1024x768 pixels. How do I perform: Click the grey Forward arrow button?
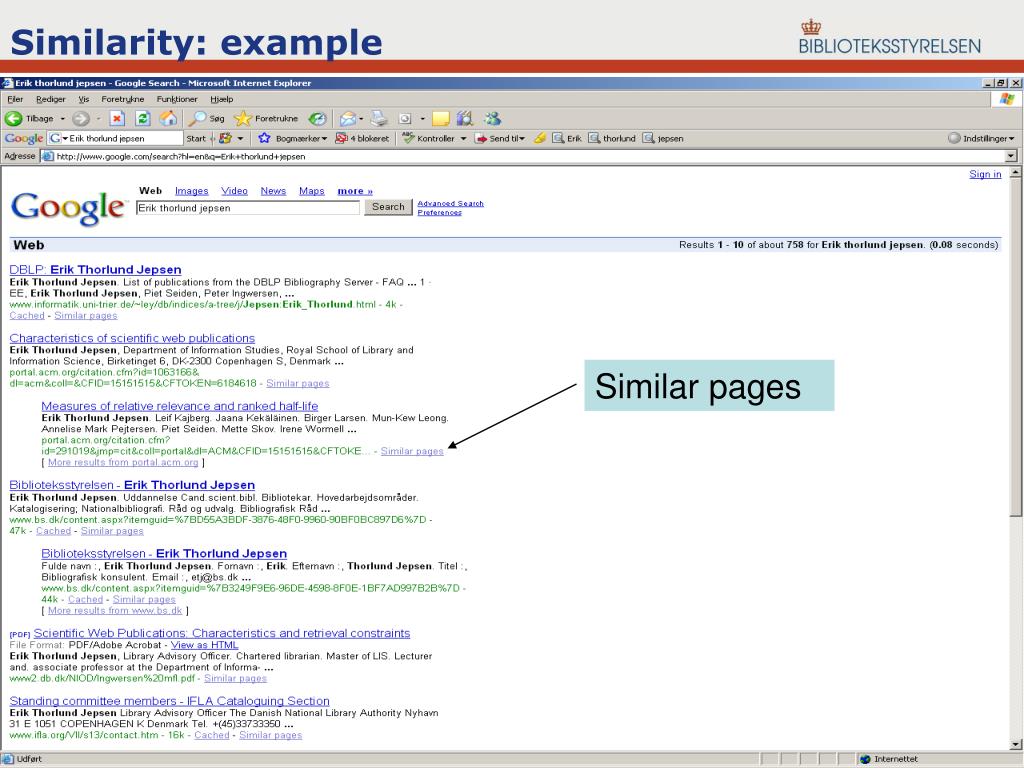point(81,119)
